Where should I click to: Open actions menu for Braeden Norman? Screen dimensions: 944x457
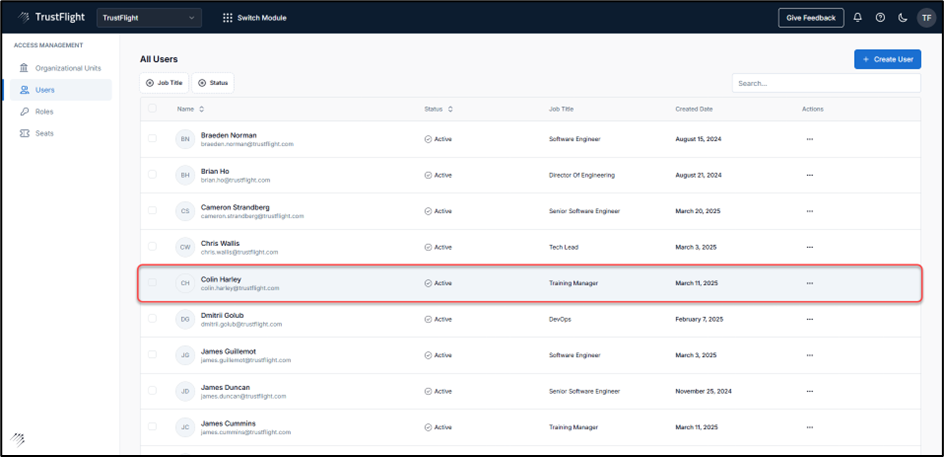pyautogui.click(x=809, y=139)
